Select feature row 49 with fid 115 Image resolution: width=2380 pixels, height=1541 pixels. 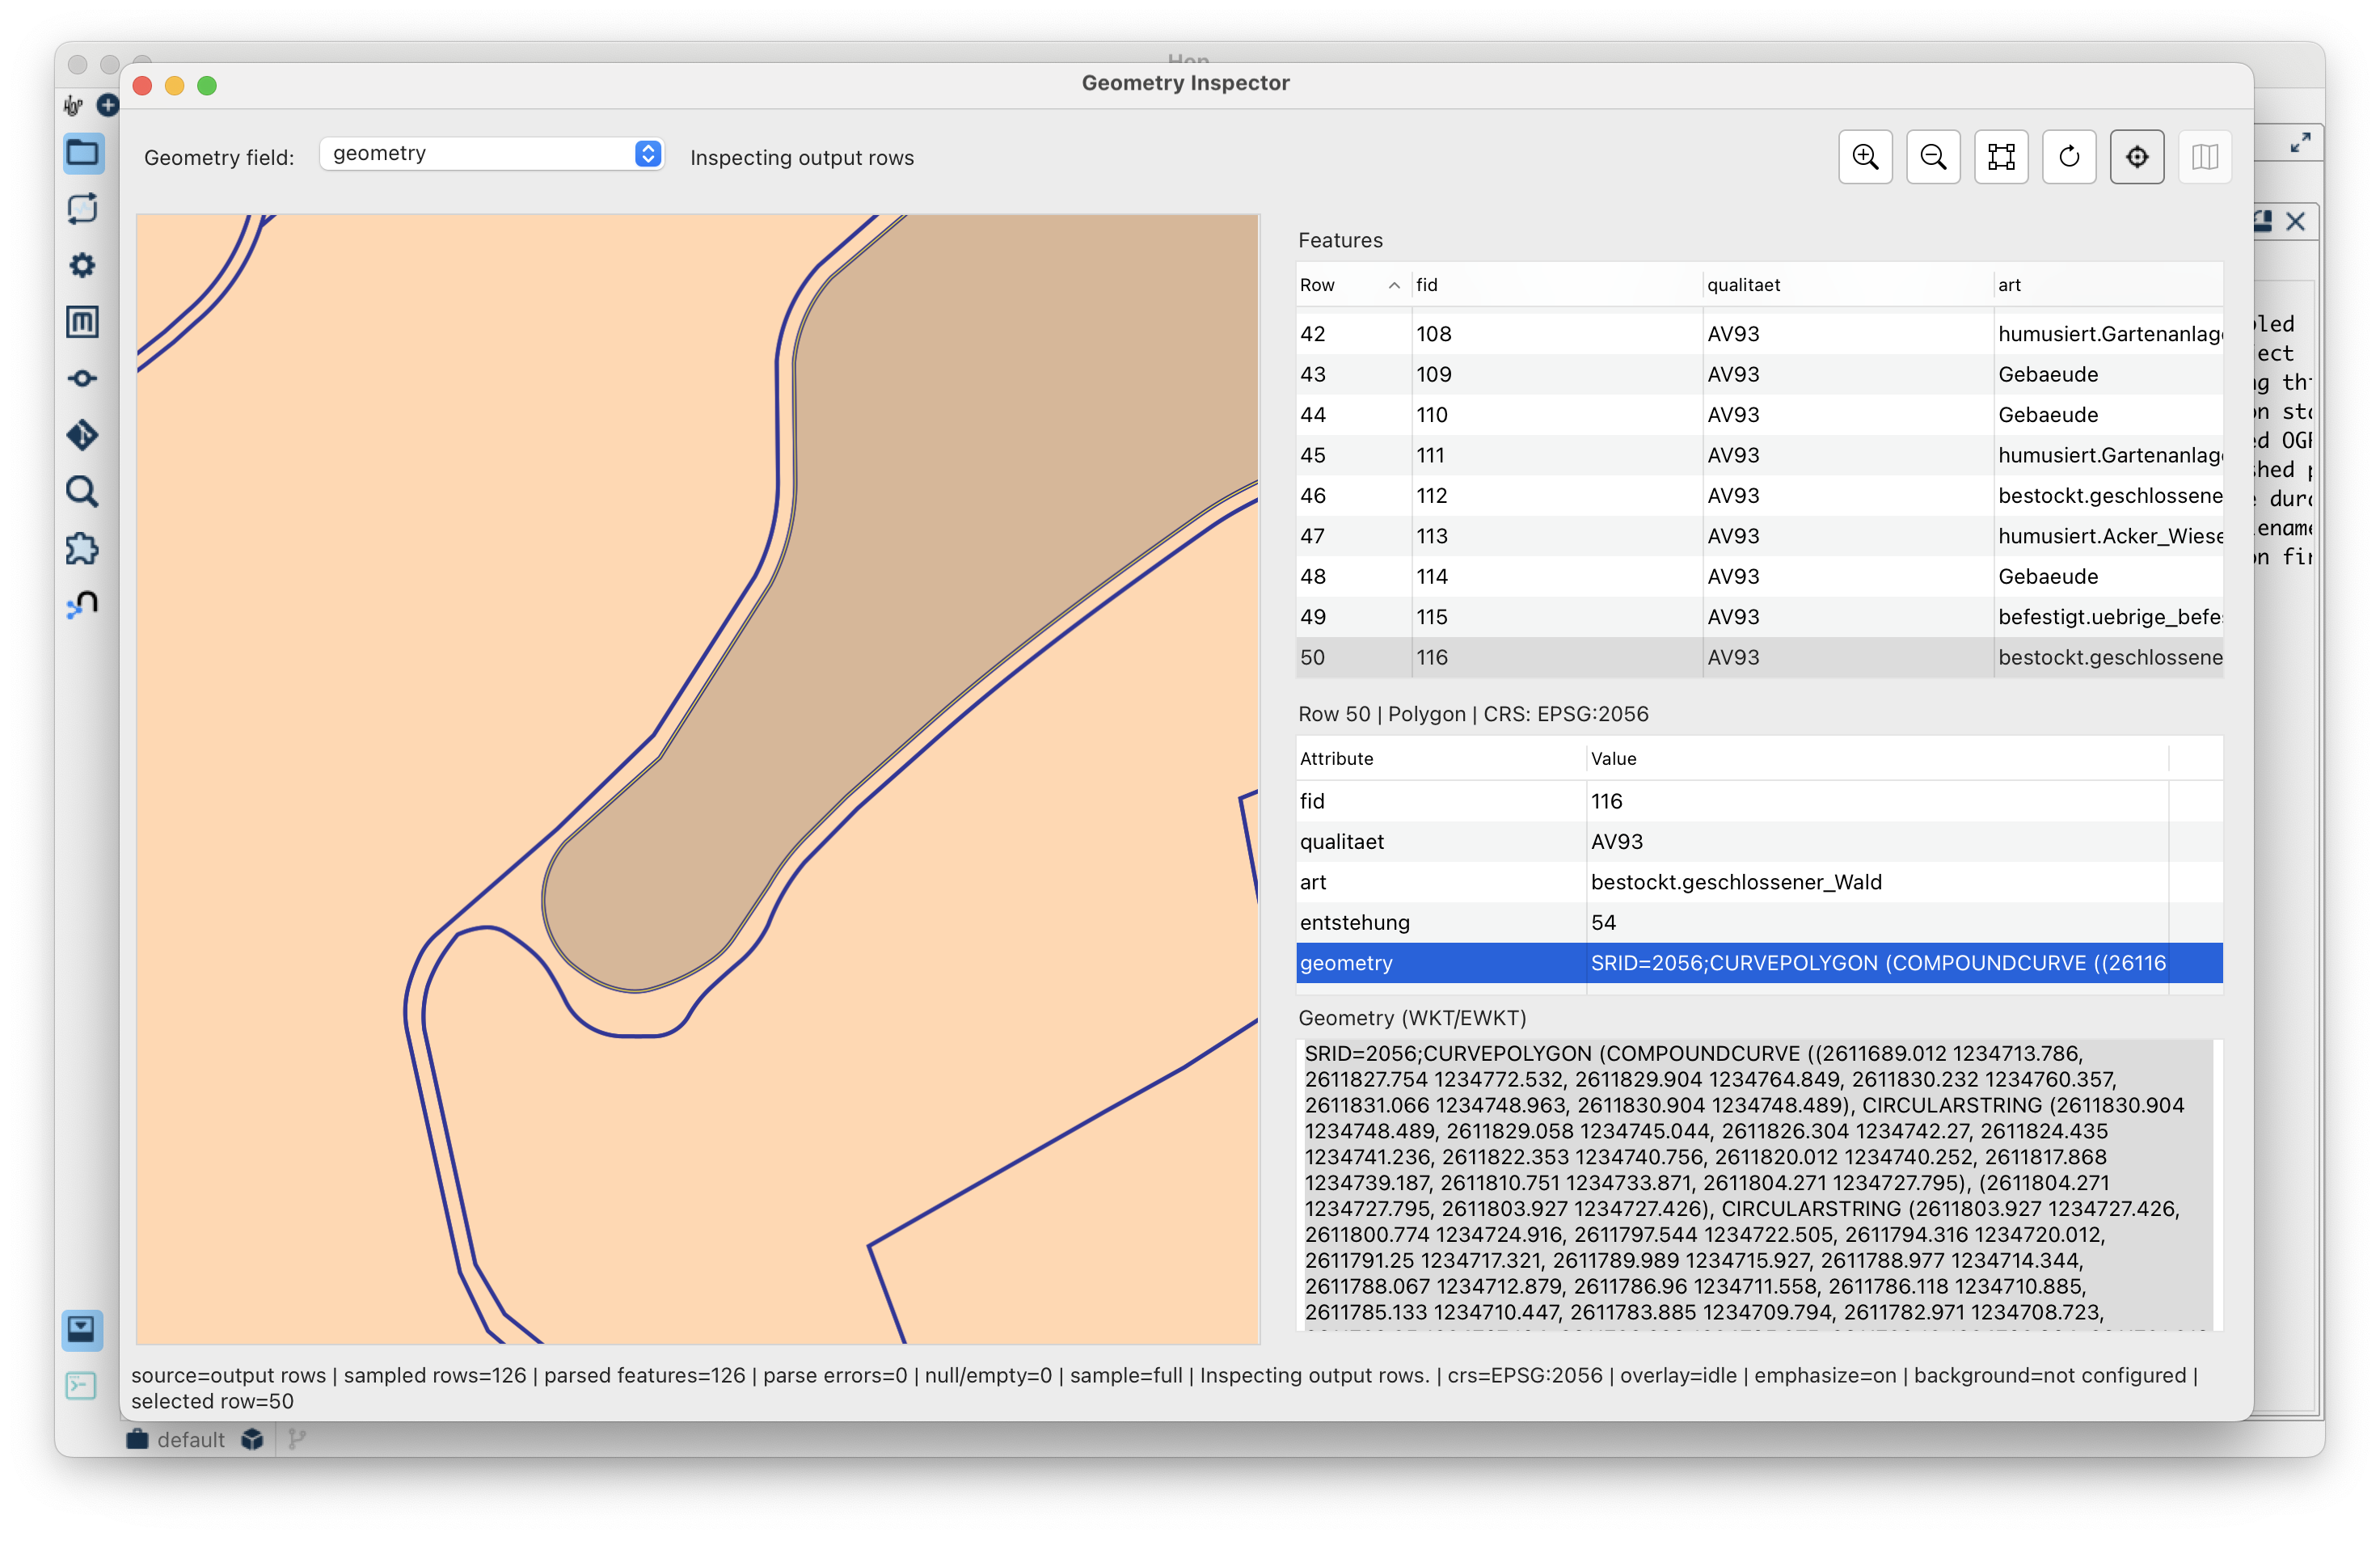coord(1759,617)
